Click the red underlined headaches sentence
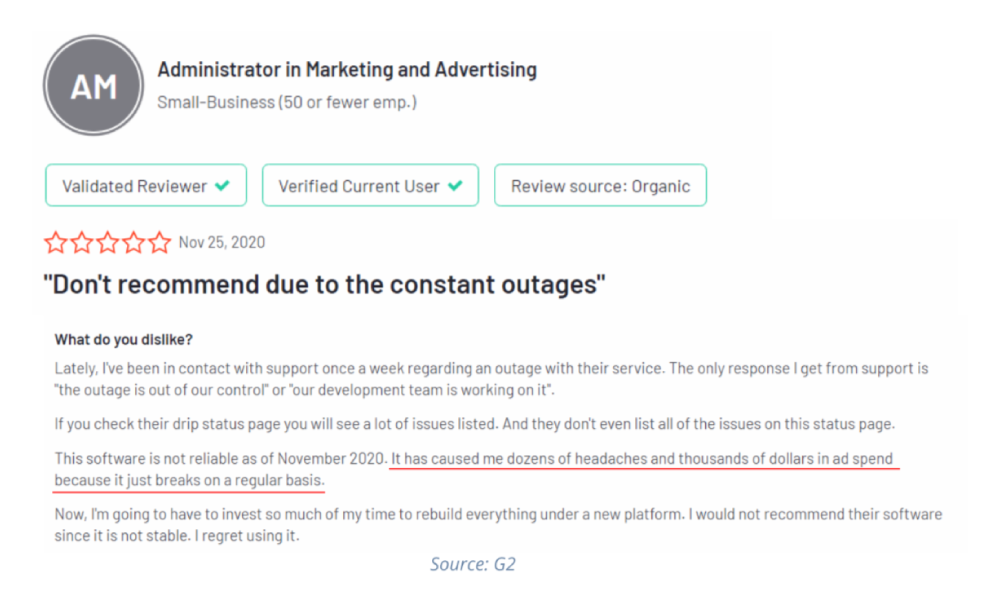The width and height of the screenshot is (1000, 600). point(640,460)
